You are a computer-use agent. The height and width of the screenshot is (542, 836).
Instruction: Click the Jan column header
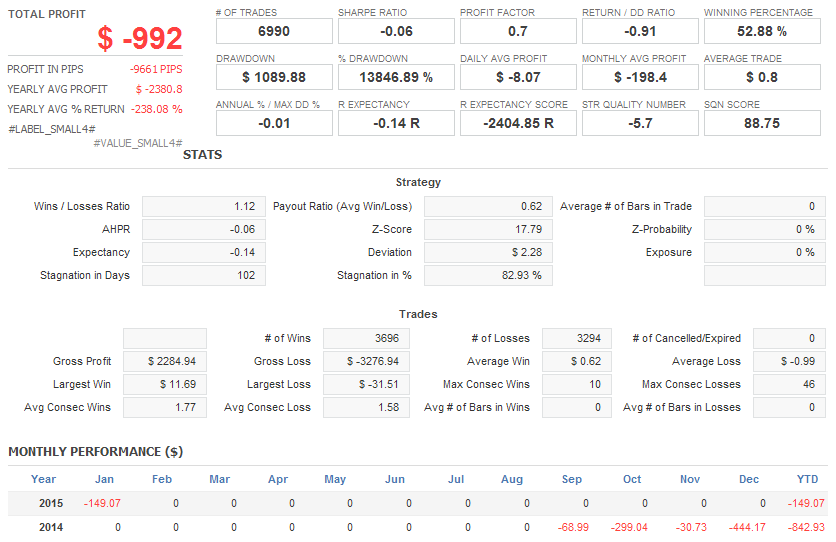pos(104,479)
